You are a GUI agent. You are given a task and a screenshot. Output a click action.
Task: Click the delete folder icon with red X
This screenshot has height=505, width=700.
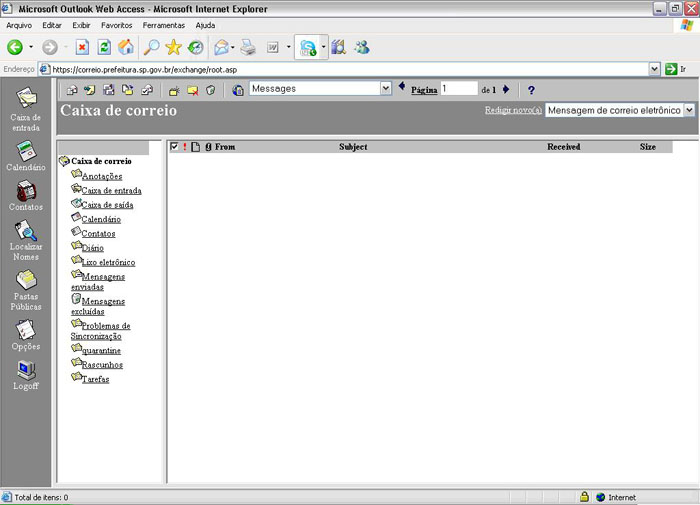click(x=192, y=91)
